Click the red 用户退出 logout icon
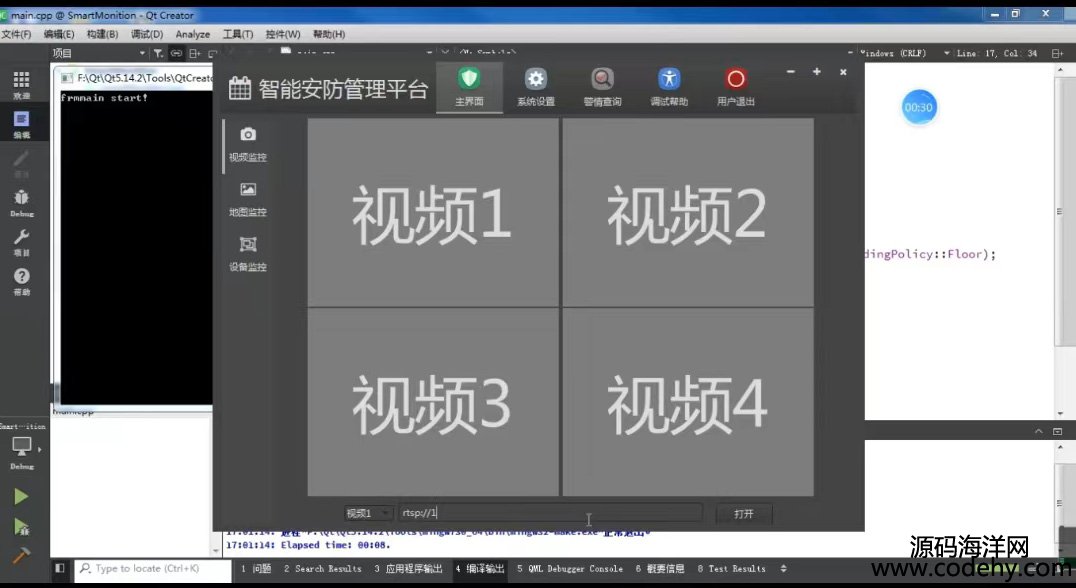The image size is (1076, 588). pyautogui.click(x=736, y=81)
